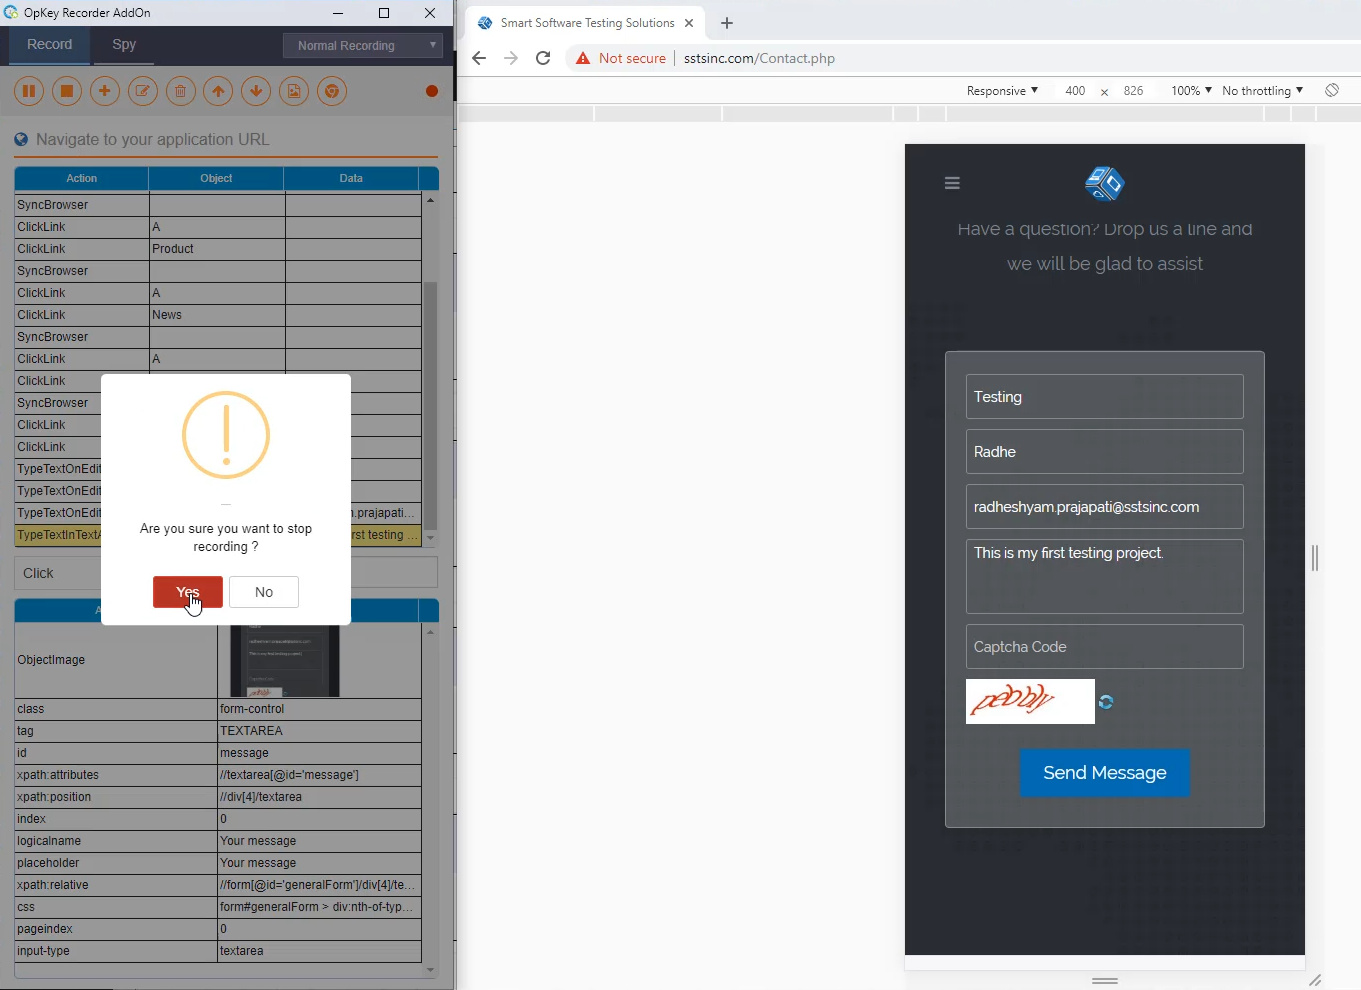Image resolution: width=1361 pixels, height=990 pixels.
Task: Click the message textarea on the form
Action: (x=1105, y=577)
